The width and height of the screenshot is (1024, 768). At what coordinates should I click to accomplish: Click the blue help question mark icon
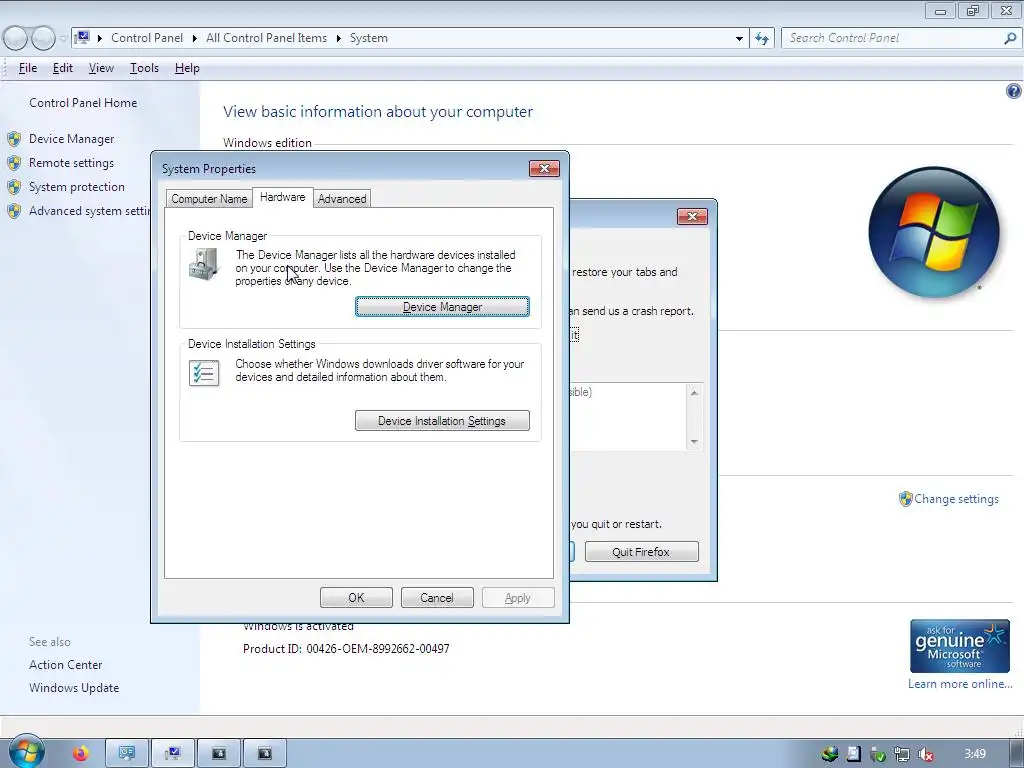(x=1013, y=91)
